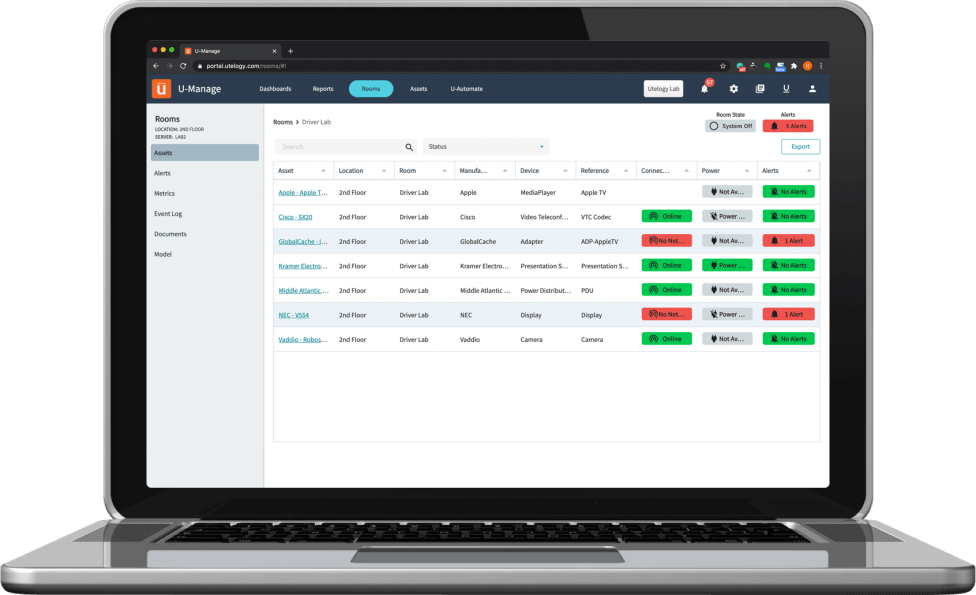Click the underlined U icon in header

coord(786,89)
